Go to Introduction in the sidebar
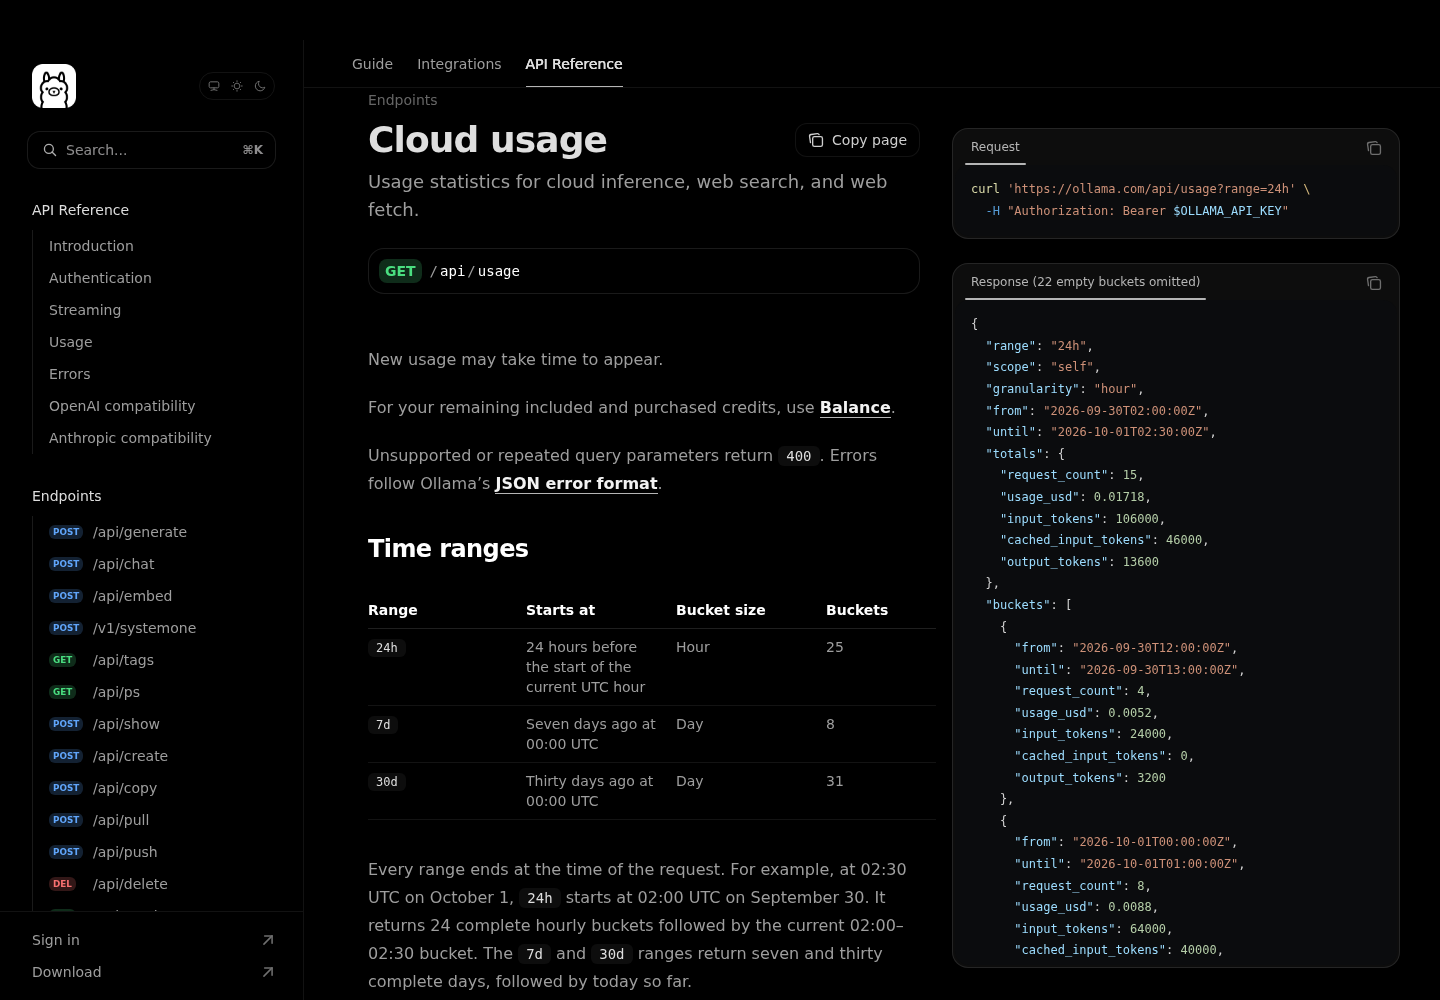The width and height of the screenshot is (1440, 1000). tap(91, 246)
